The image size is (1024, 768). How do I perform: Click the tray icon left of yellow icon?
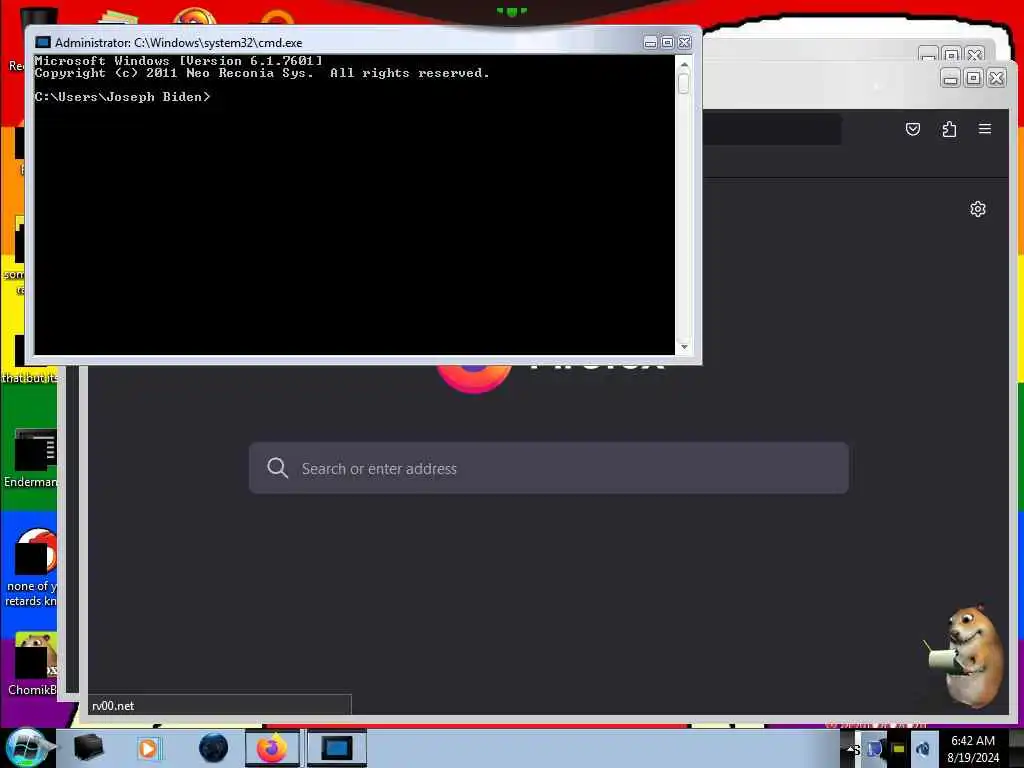(875, 748)
